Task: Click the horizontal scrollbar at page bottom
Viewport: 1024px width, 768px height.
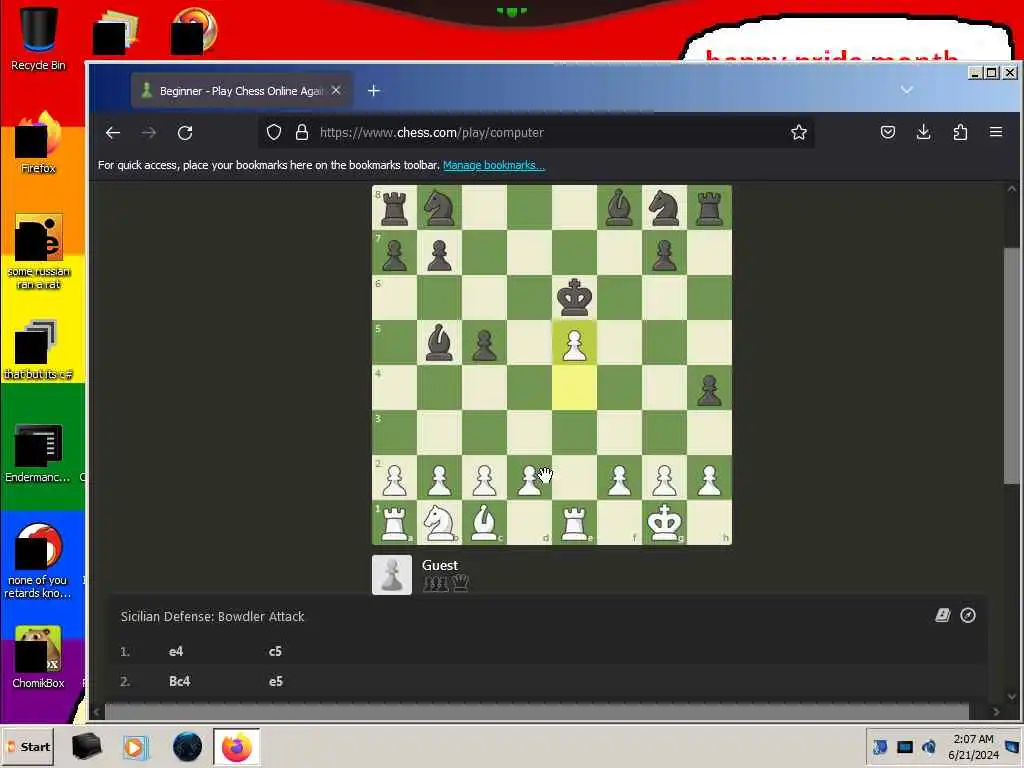Action: (537, 711)
